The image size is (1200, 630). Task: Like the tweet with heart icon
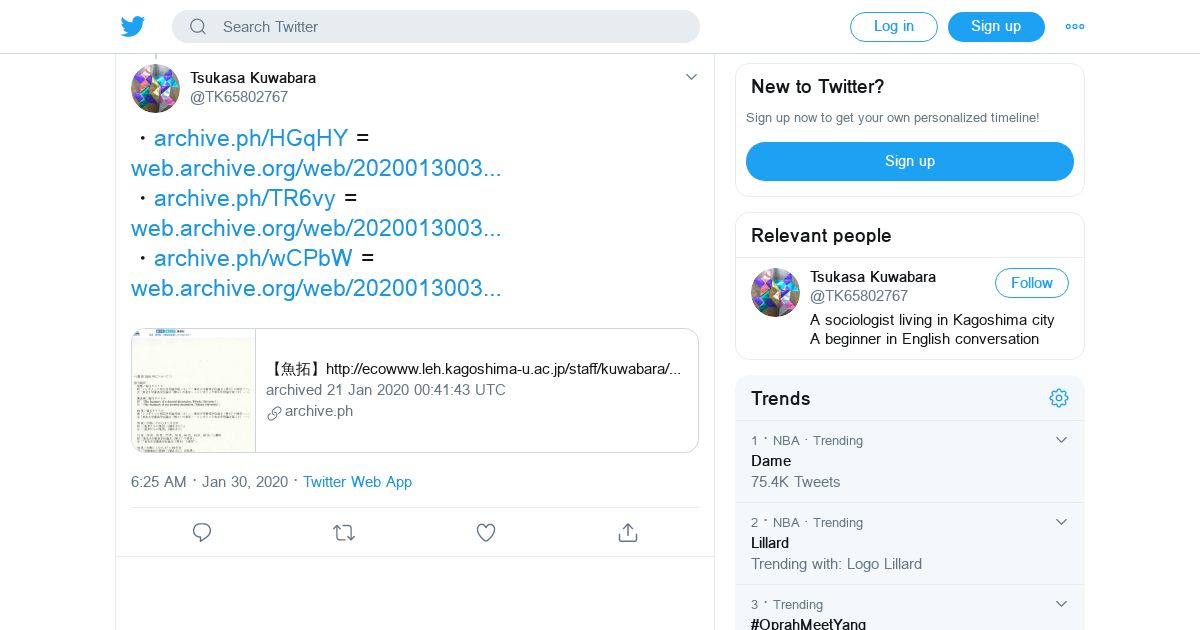point(486,533)
